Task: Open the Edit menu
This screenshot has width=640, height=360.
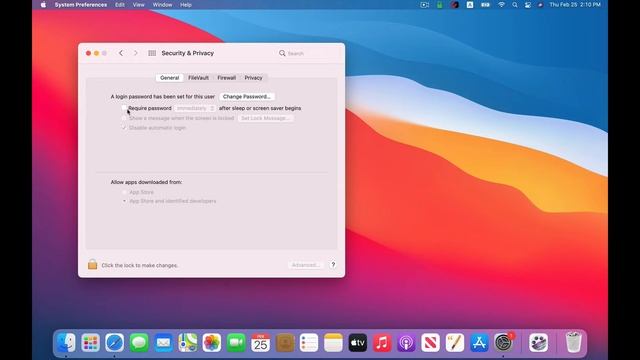Action: [120, 5]
